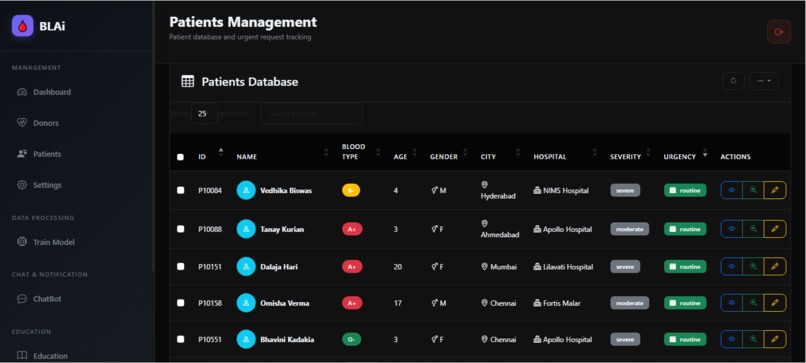Click the Ahmedabad city cell
Screen dimensions: 806x363
[500, 229]
